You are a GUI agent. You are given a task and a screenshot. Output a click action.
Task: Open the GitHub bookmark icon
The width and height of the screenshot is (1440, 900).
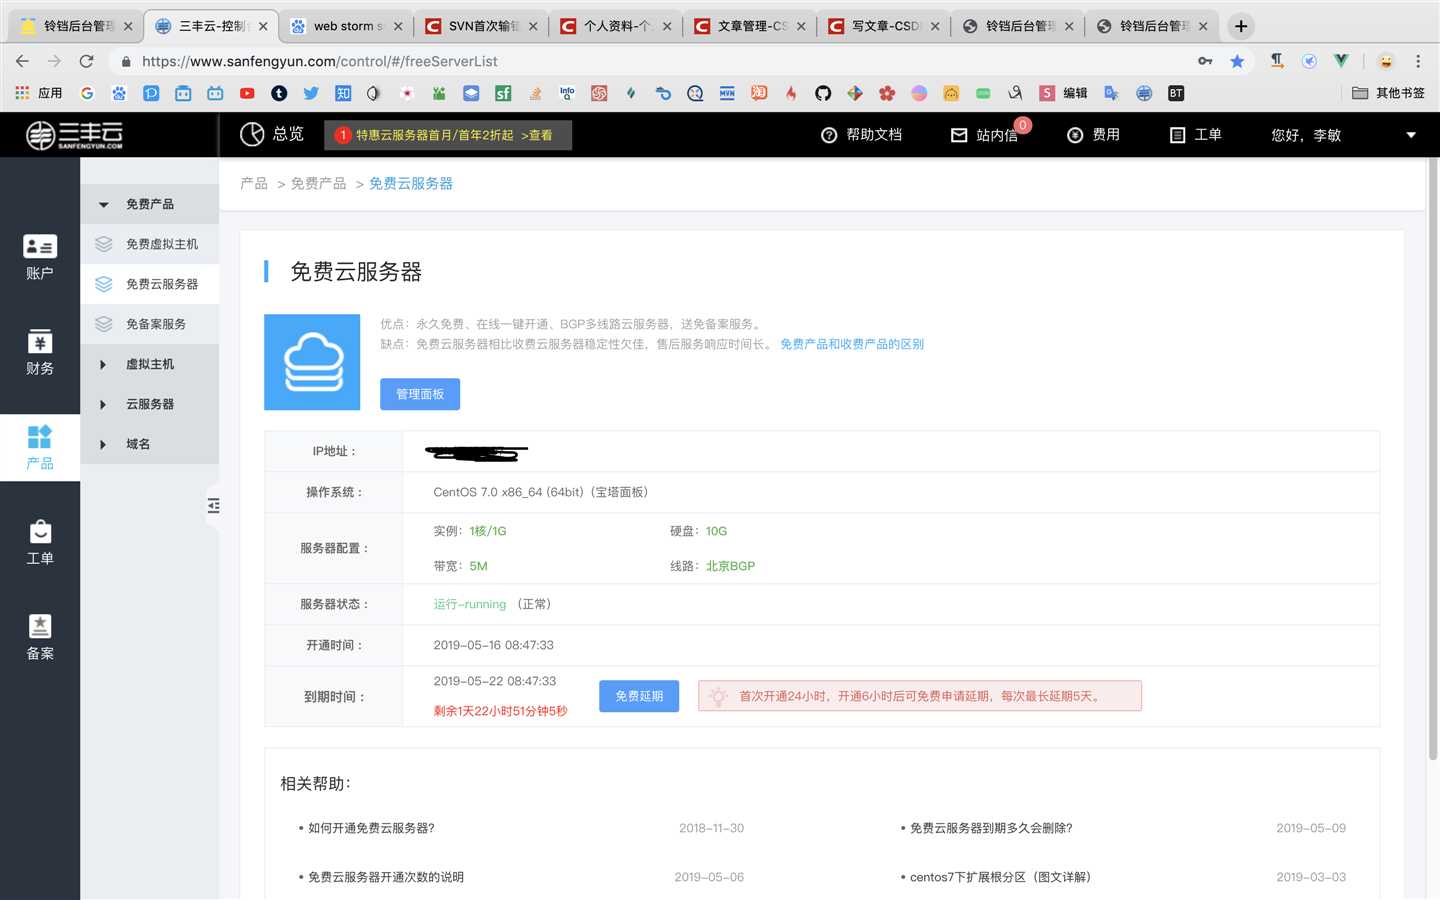[823, 93]
